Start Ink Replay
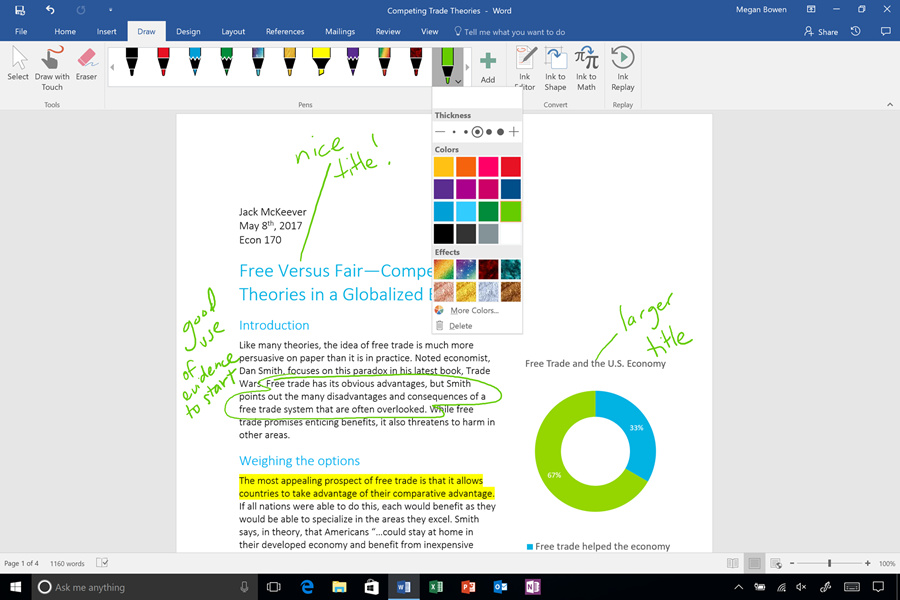This screenshot has width=900, height=600. pos(623,69)
